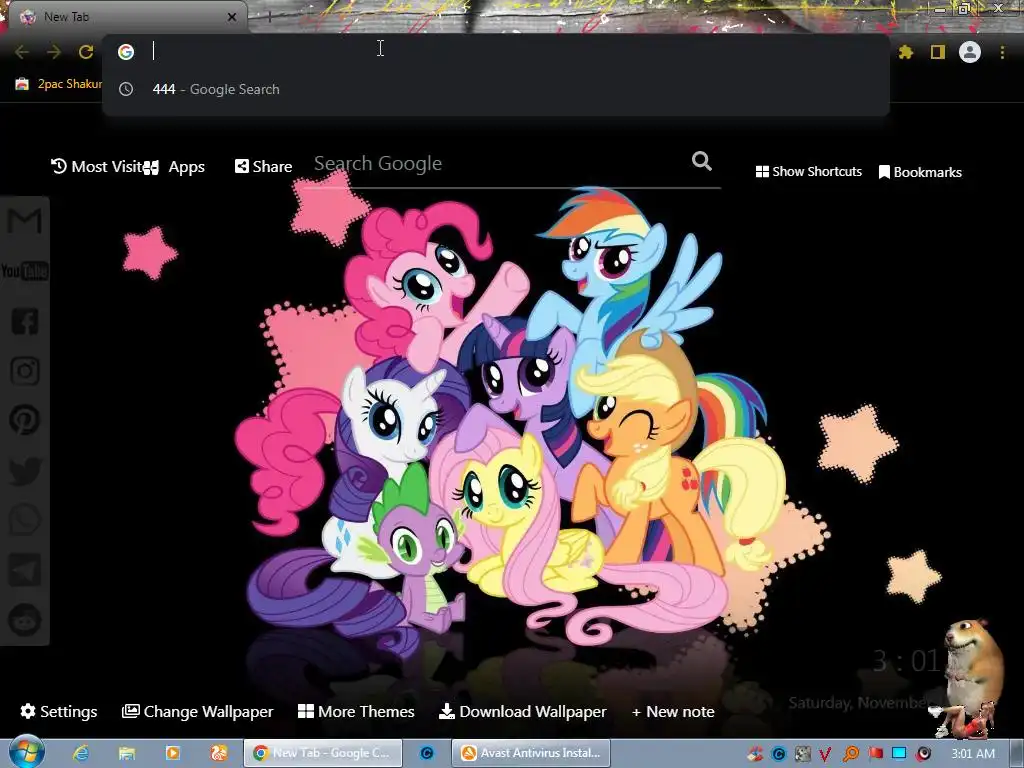Click in the address bar input

click(x=496, y=51)
